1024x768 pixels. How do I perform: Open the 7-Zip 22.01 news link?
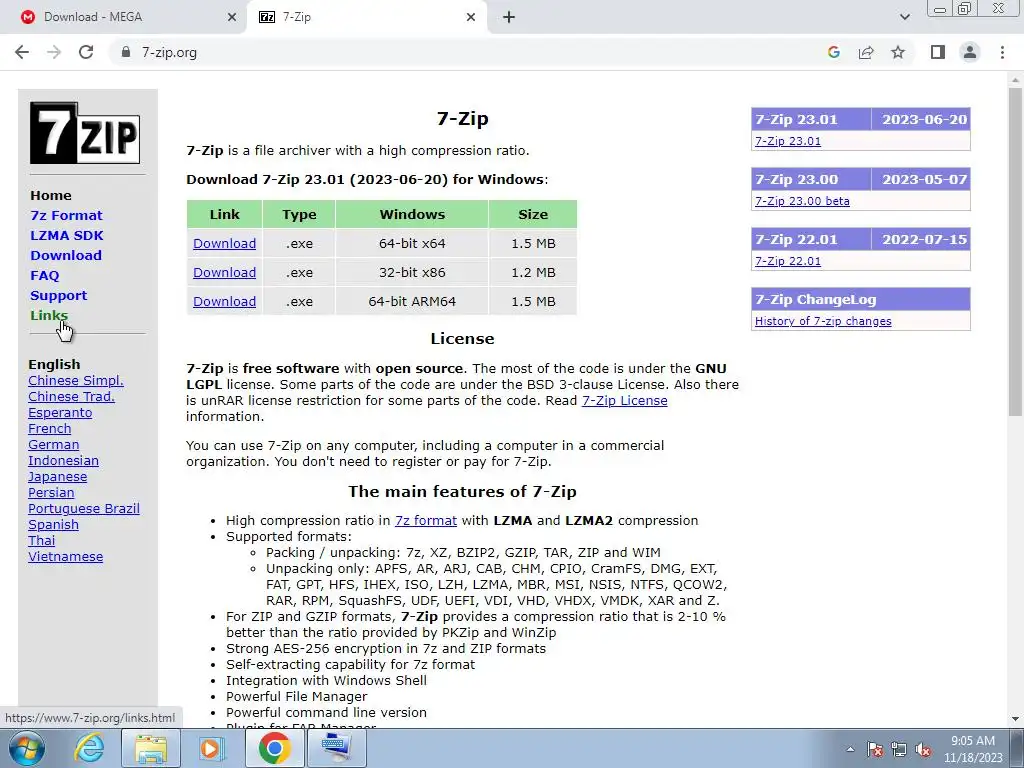[788, 261]
